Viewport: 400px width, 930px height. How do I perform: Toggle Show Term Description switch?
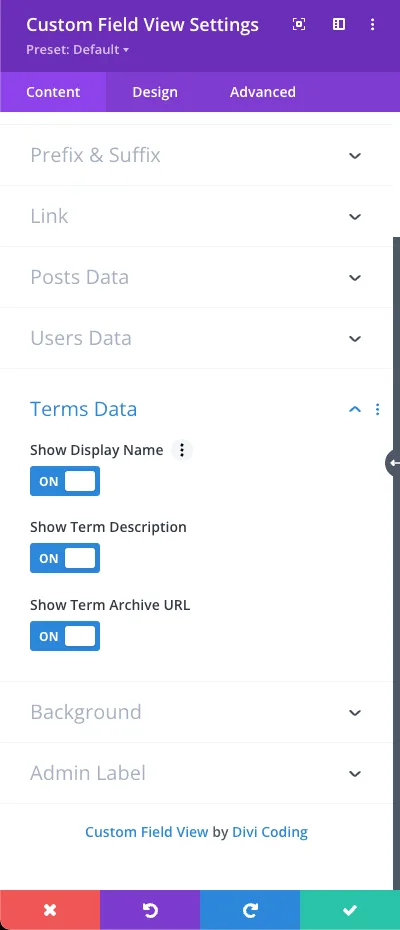click(x=65, y=558)
